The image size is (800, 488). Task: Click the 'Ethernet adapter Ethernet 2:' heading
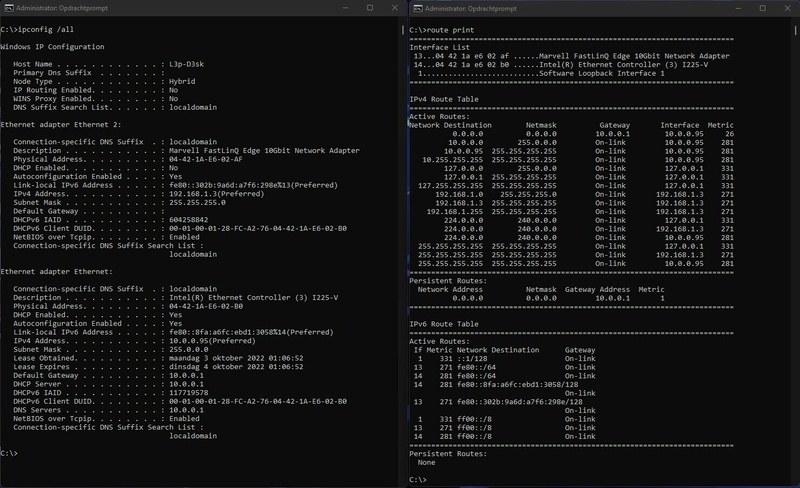click(61, 125)
